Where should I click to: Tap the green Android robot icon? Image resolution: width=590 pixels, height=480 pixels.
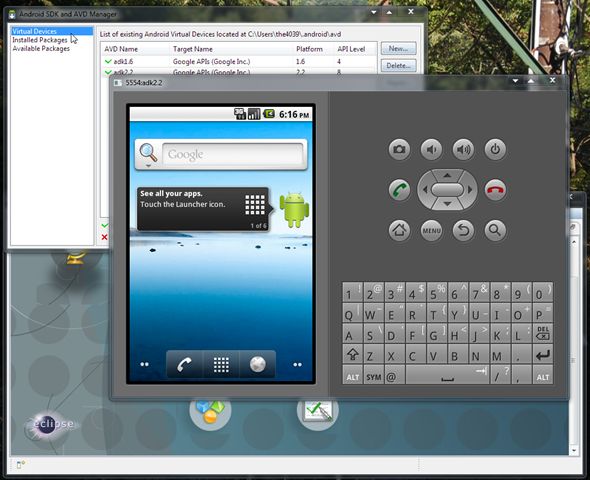click(294, 210)
